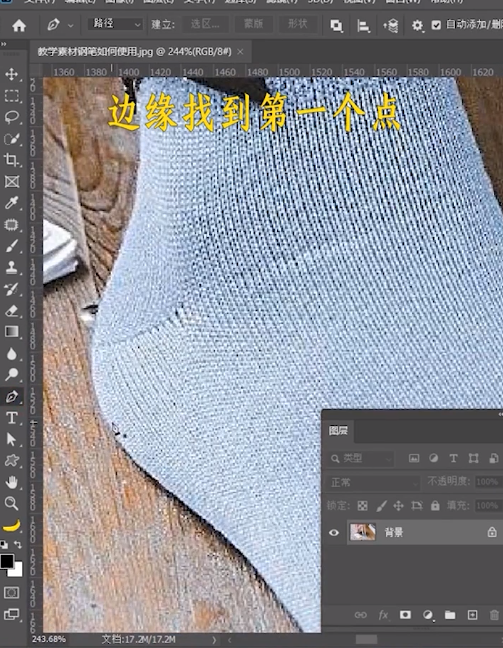Select the Lasso tool
The height and width of the screenshot is (648, 503).
click(12, 117)
